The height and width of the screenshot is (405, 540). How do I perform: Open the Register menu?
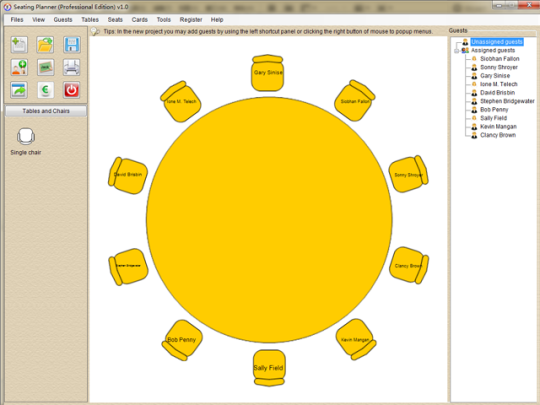tap(191, 20)
